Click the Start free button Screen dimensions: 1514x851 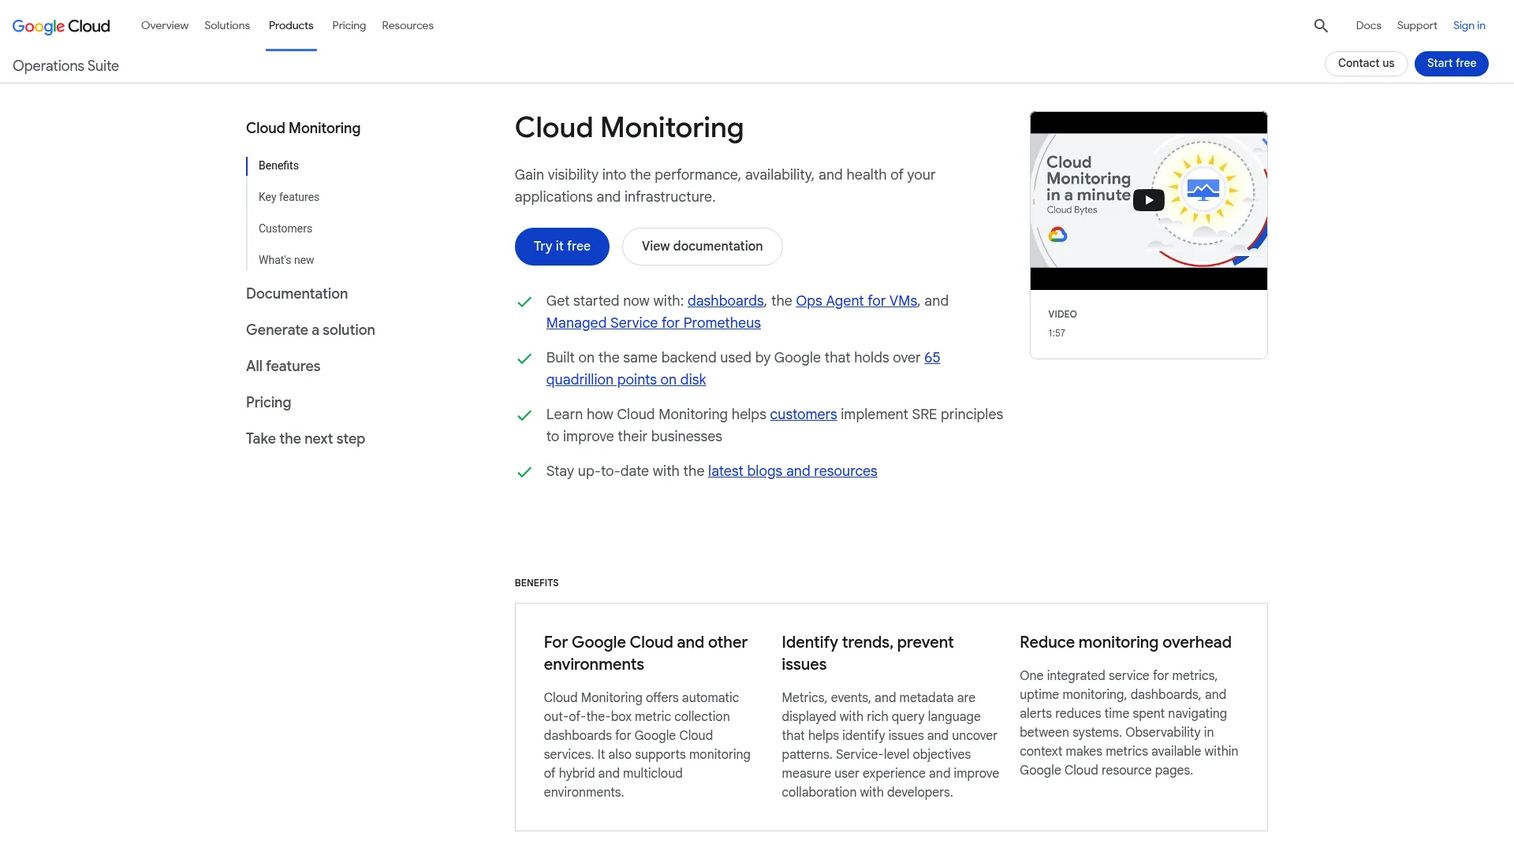pyautogui.click(x=1451, y=63)
